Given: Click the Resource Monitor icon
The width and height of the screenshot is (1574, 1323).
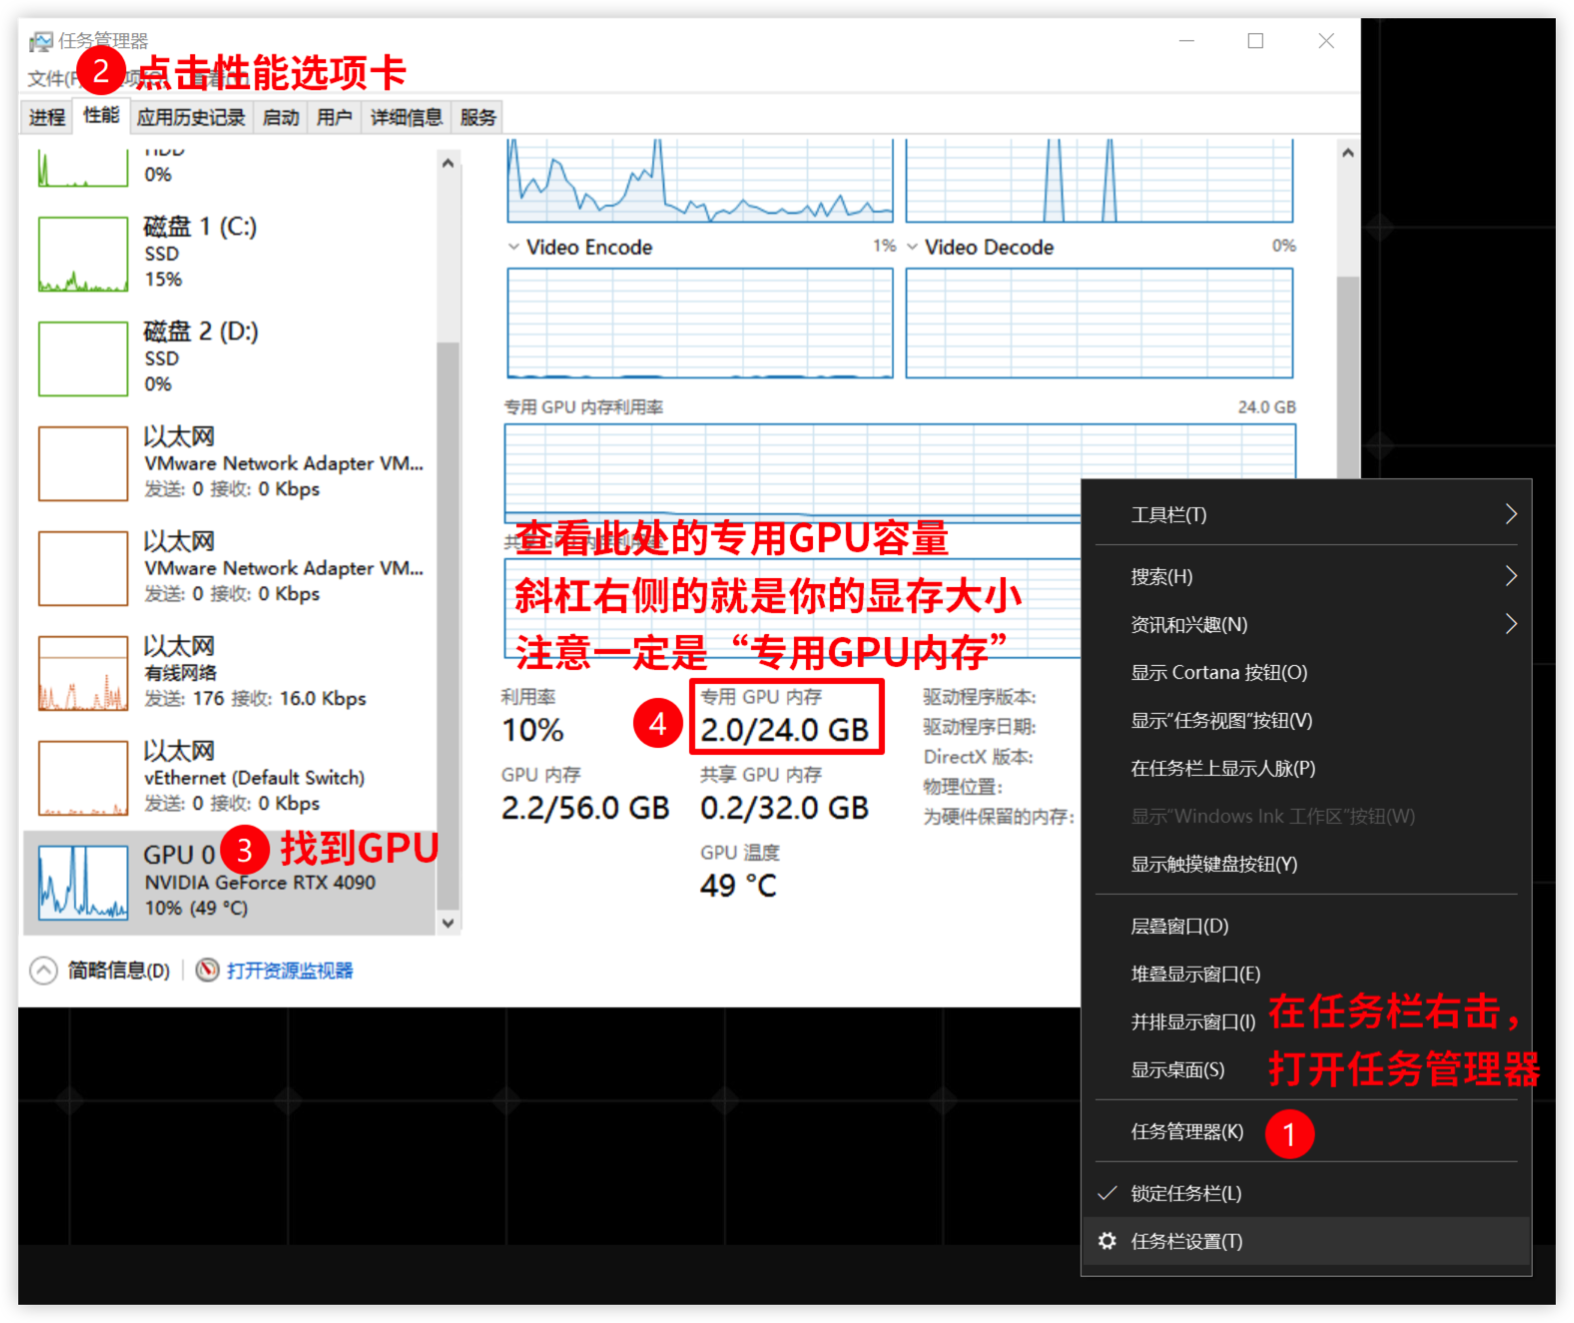Looking at the screenshot, I should [x=207, y=970].
